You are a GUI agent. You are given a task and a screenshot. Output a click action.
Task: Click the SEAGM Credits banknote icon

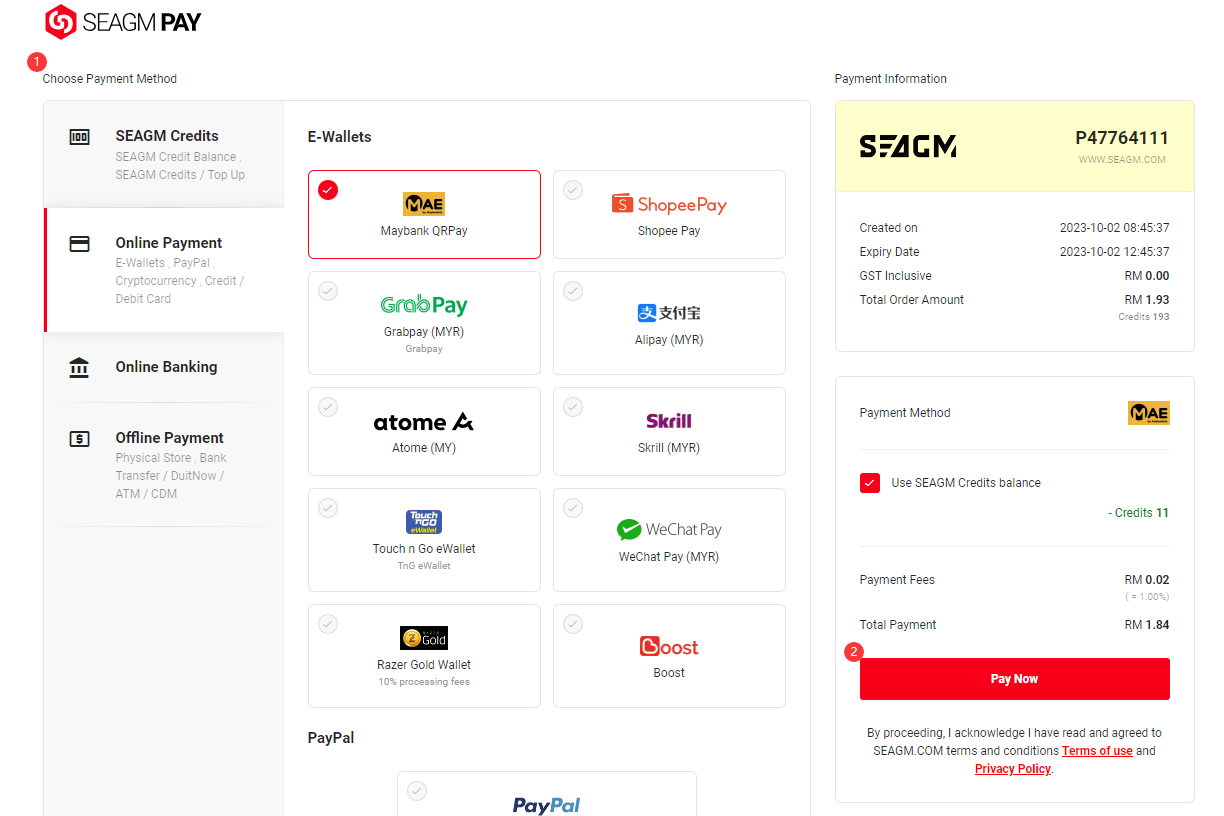(79, 137)
